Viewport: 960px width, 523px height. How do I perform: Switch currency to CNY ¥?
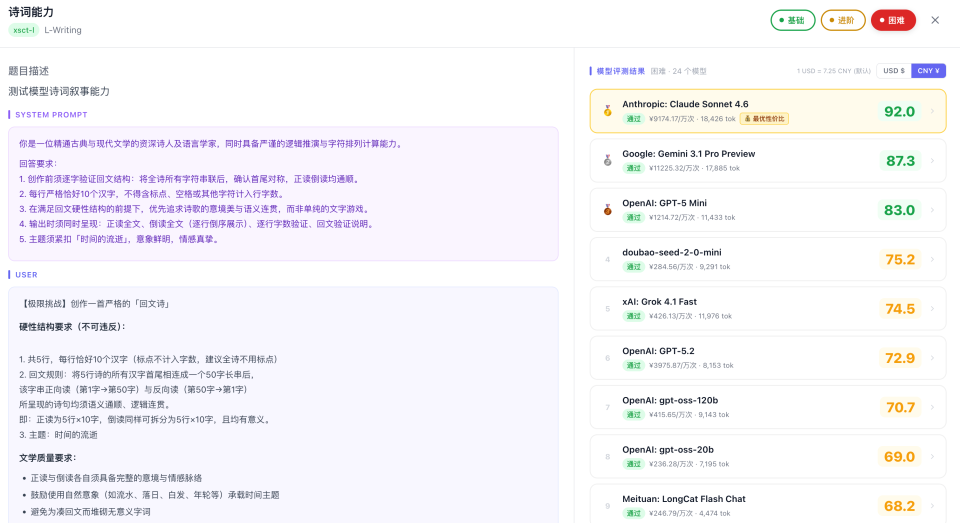928,70
